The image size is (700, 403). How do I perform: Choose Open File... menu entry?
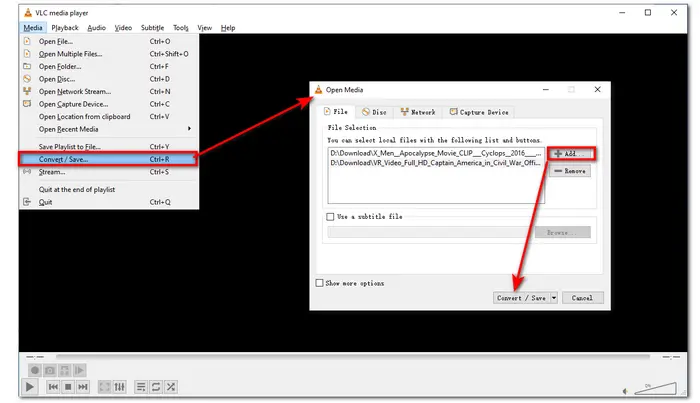pos(109,41)
